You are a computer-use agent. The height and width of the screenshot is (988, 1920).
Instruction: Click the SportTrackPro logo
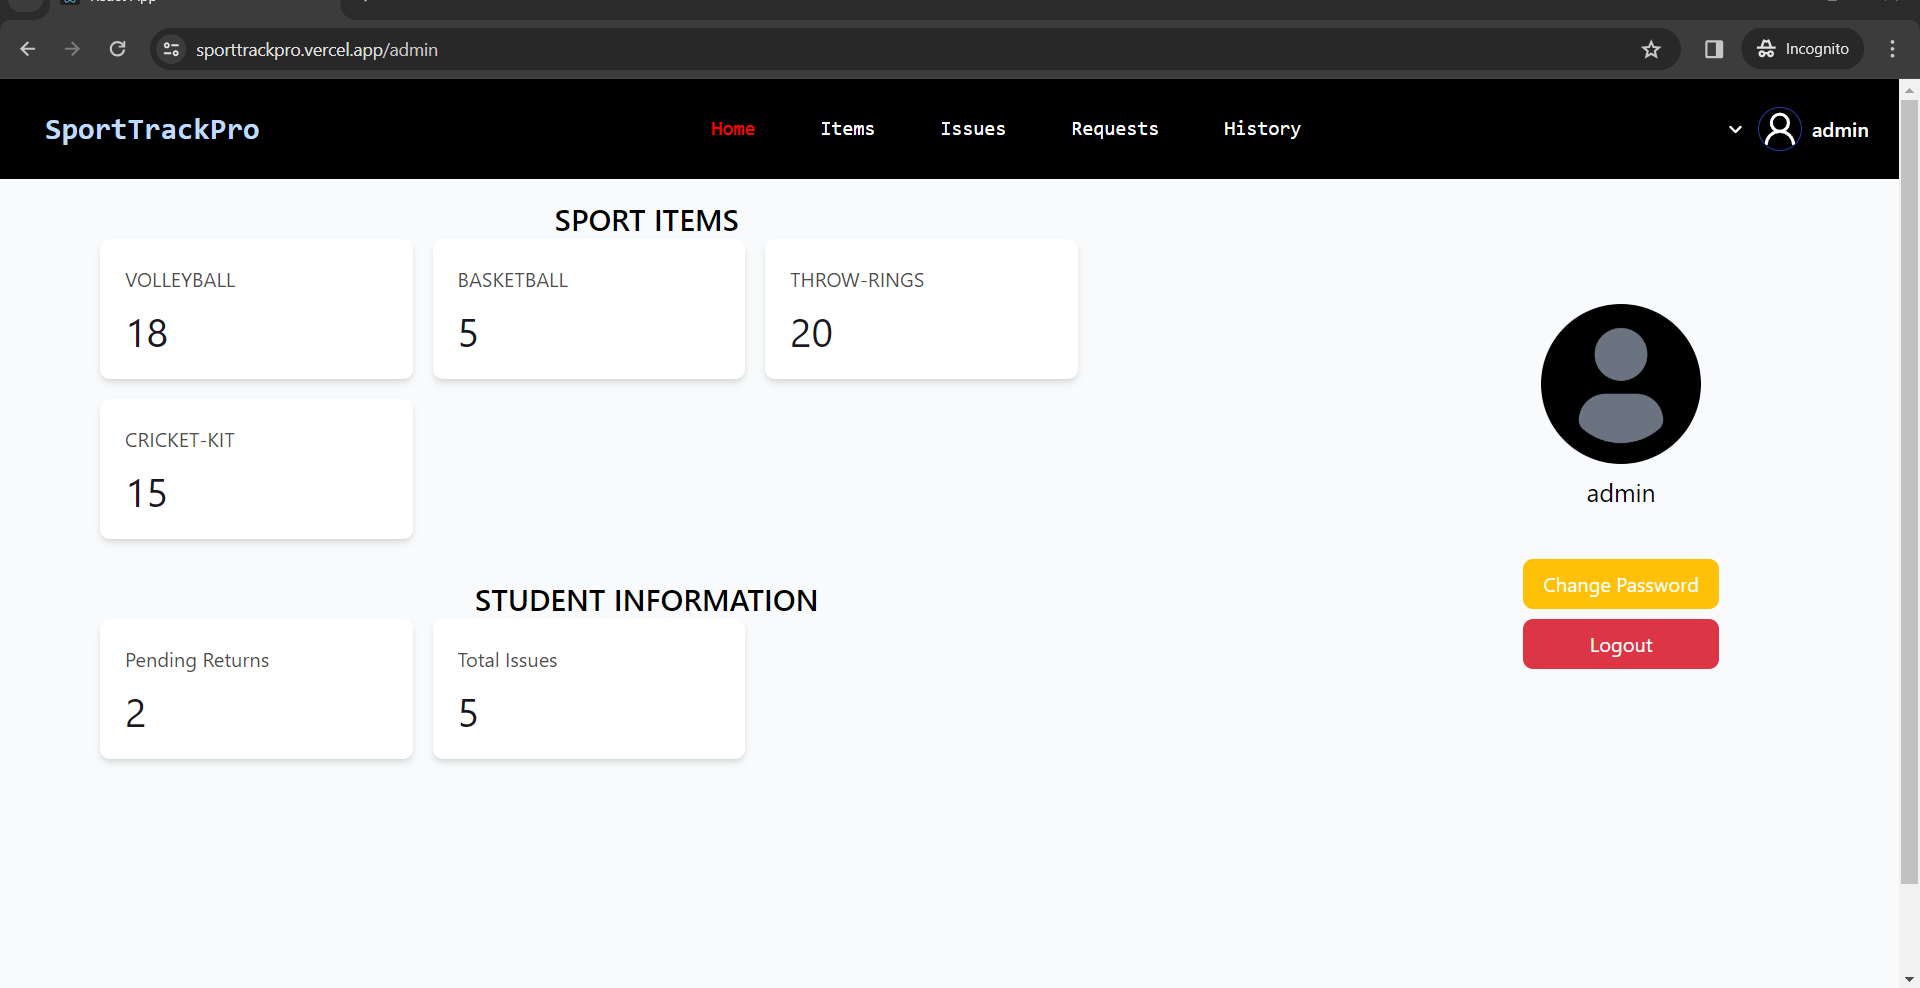click(152, 129)
